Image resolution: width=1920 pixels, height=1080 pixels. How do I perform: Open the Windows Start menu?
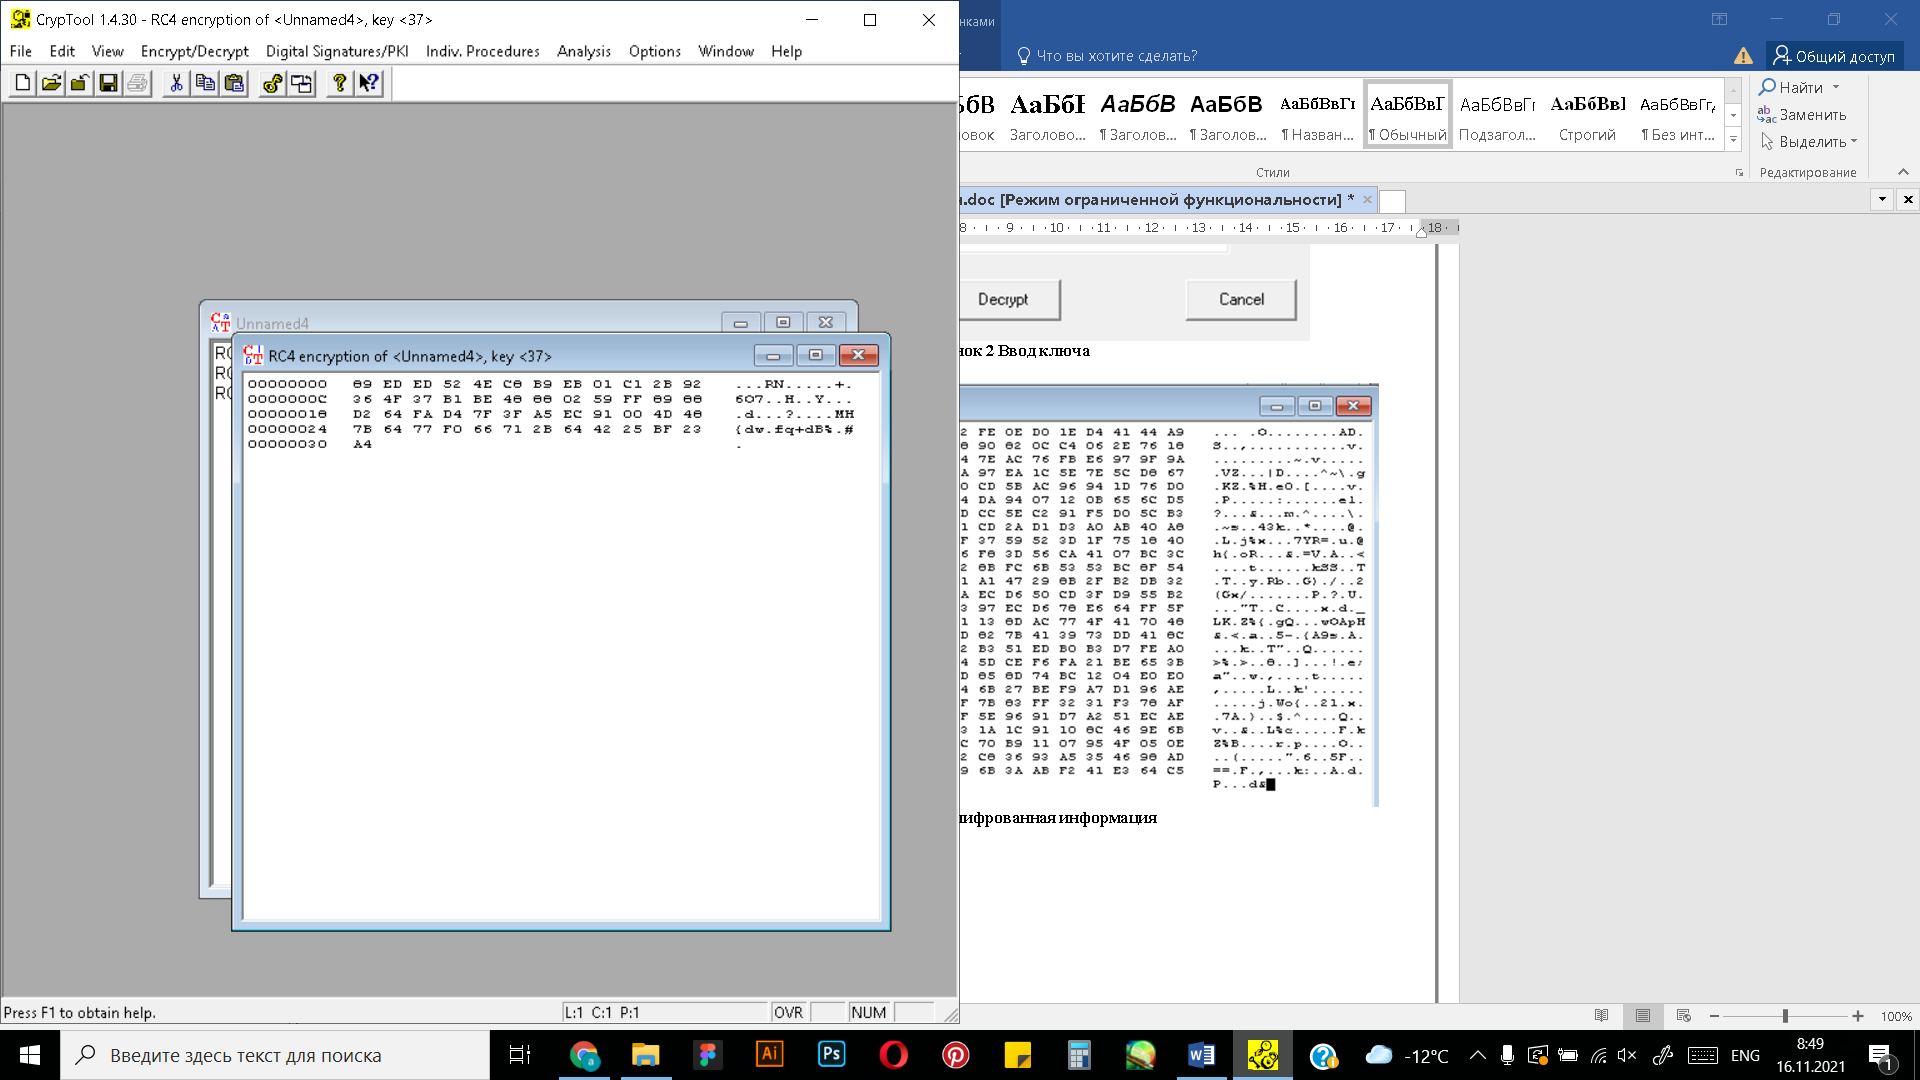[30, 1055]
